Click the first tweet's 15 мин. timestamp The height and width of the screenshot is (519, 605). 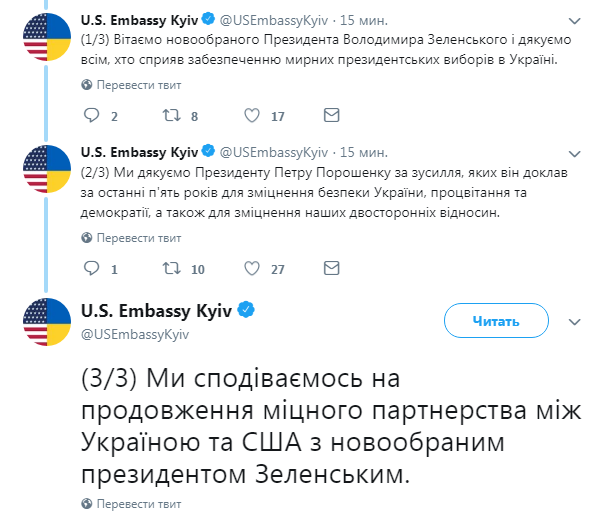364,18
